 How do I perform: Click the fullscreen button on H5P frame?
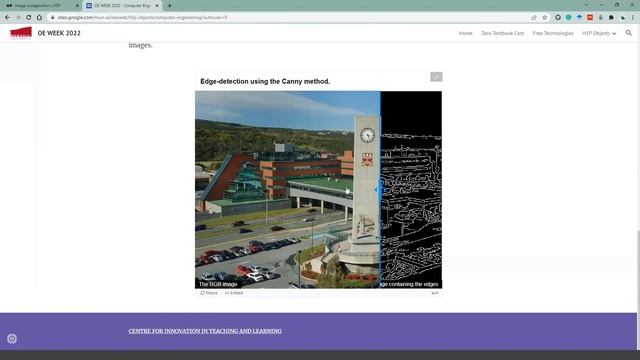tap(436, 77)
